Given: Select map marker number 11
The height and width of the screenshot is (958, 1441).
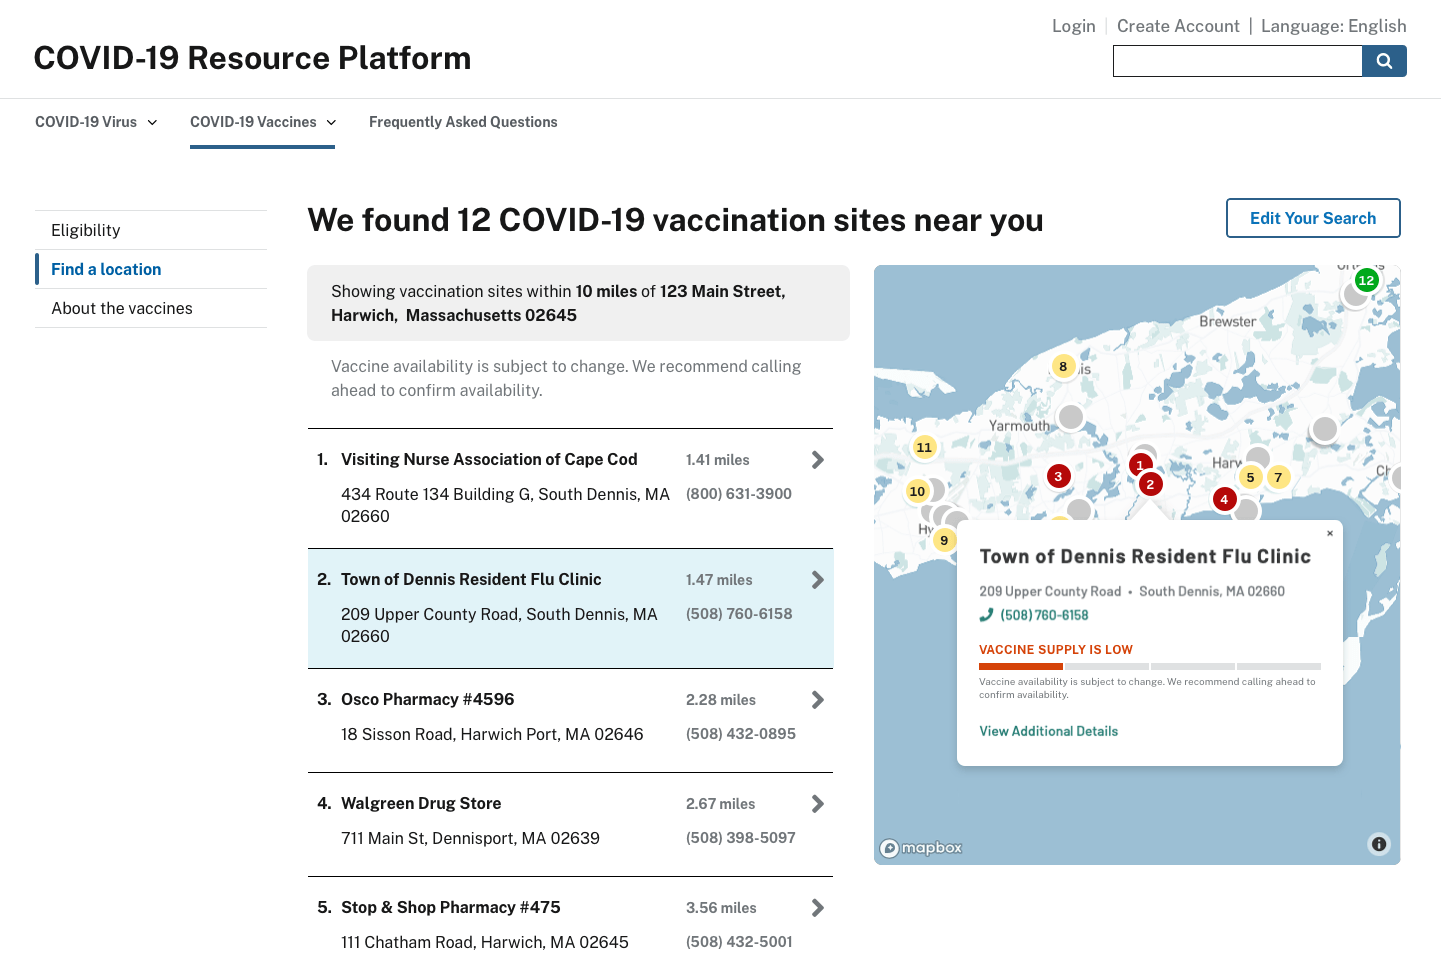Looking at the screenshot, I should coord(924,447).
